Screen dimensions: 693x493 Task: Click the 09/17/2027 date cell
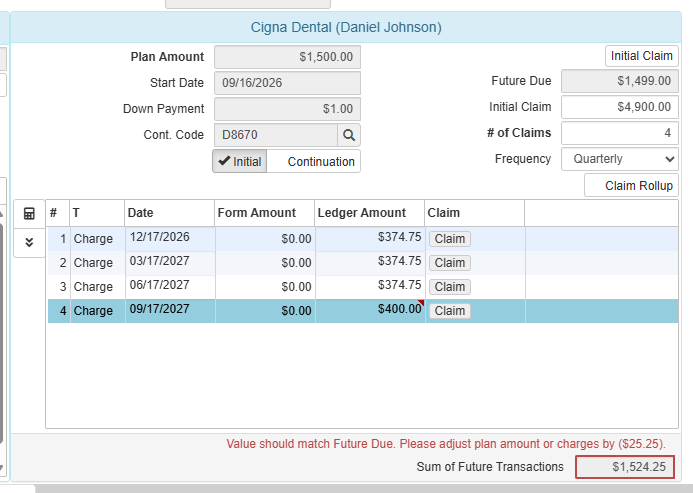pyautogui.click(x=170, y=310)
